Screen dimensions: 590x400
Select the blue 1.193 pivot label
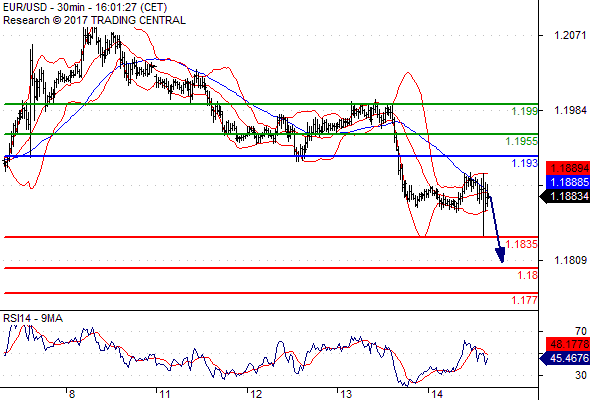[x=525, y=163]
